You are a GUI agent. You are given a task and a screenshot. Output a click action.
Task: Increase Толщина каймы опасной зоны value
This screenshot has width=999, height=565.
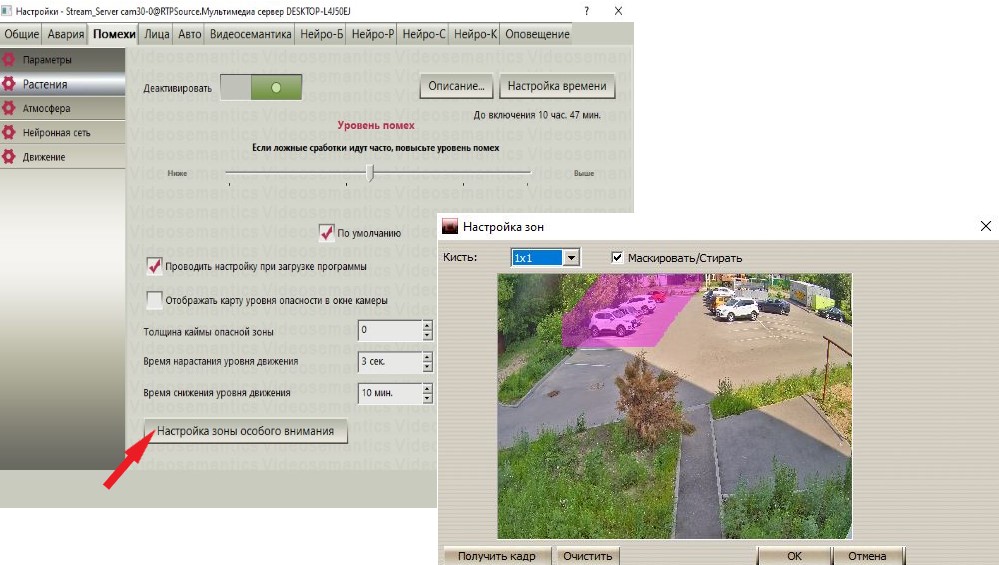coord(428,325)
